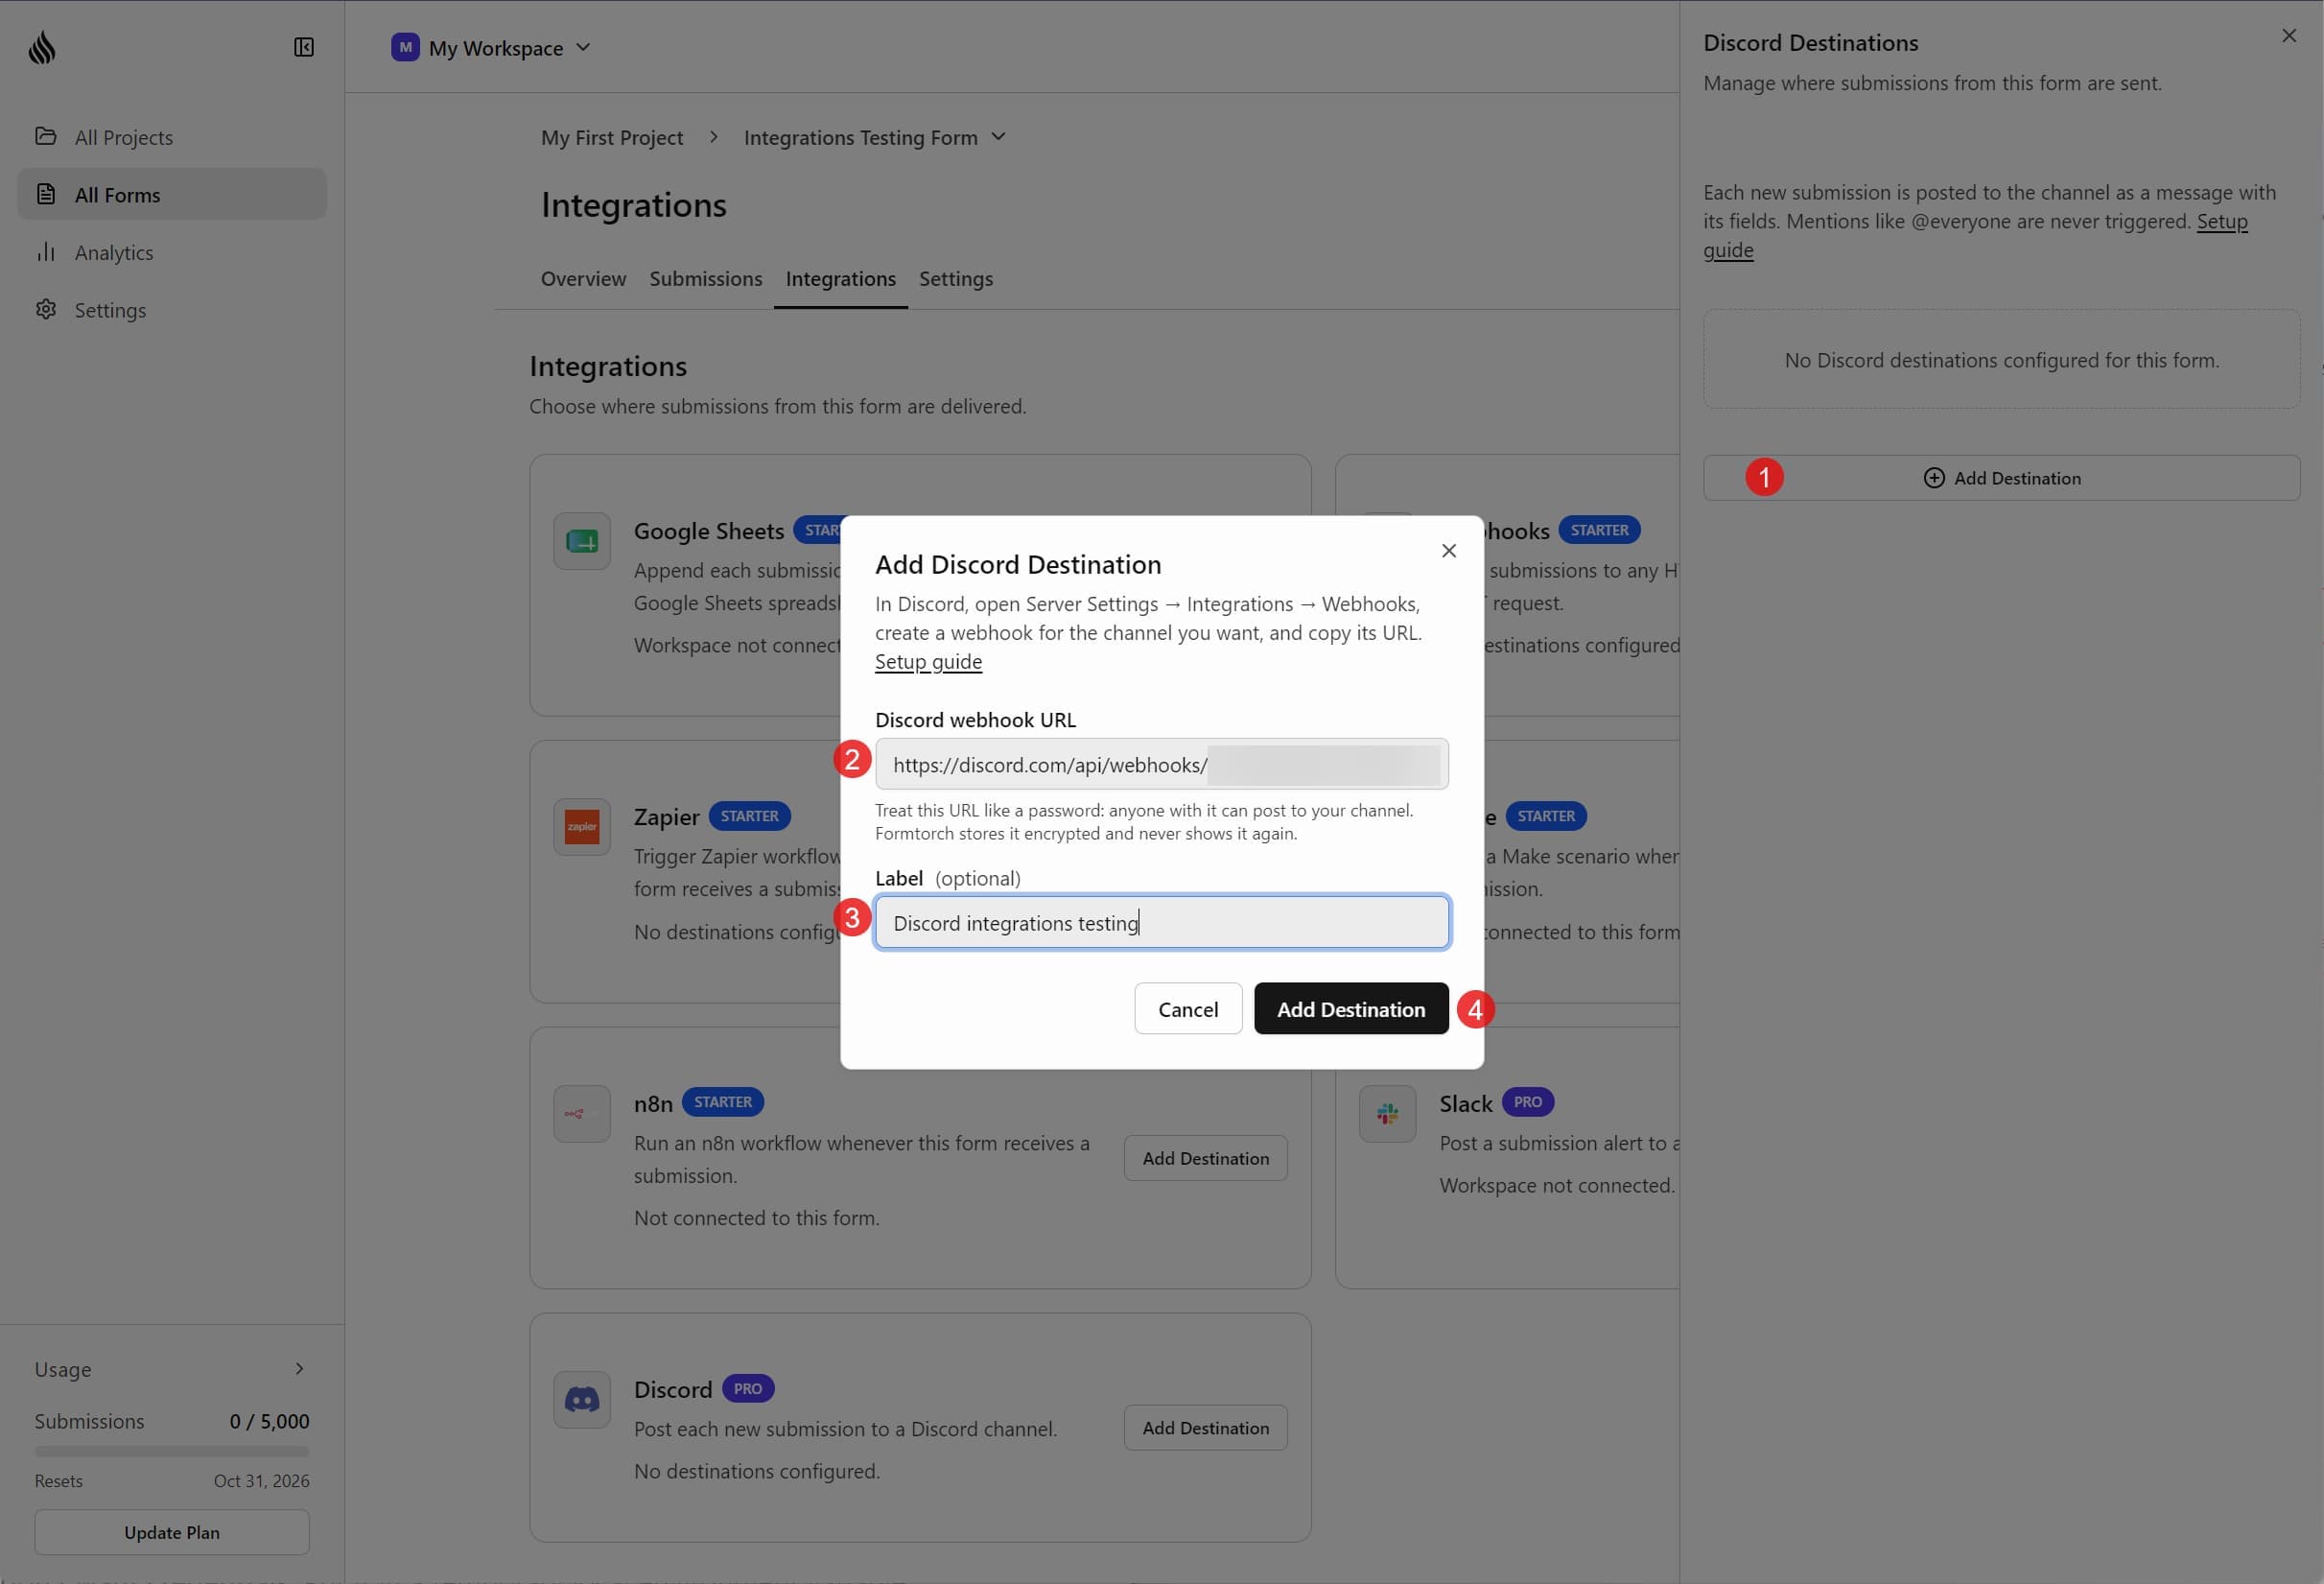Click the Discord webhook URL field

click(x=1161, y=764)
